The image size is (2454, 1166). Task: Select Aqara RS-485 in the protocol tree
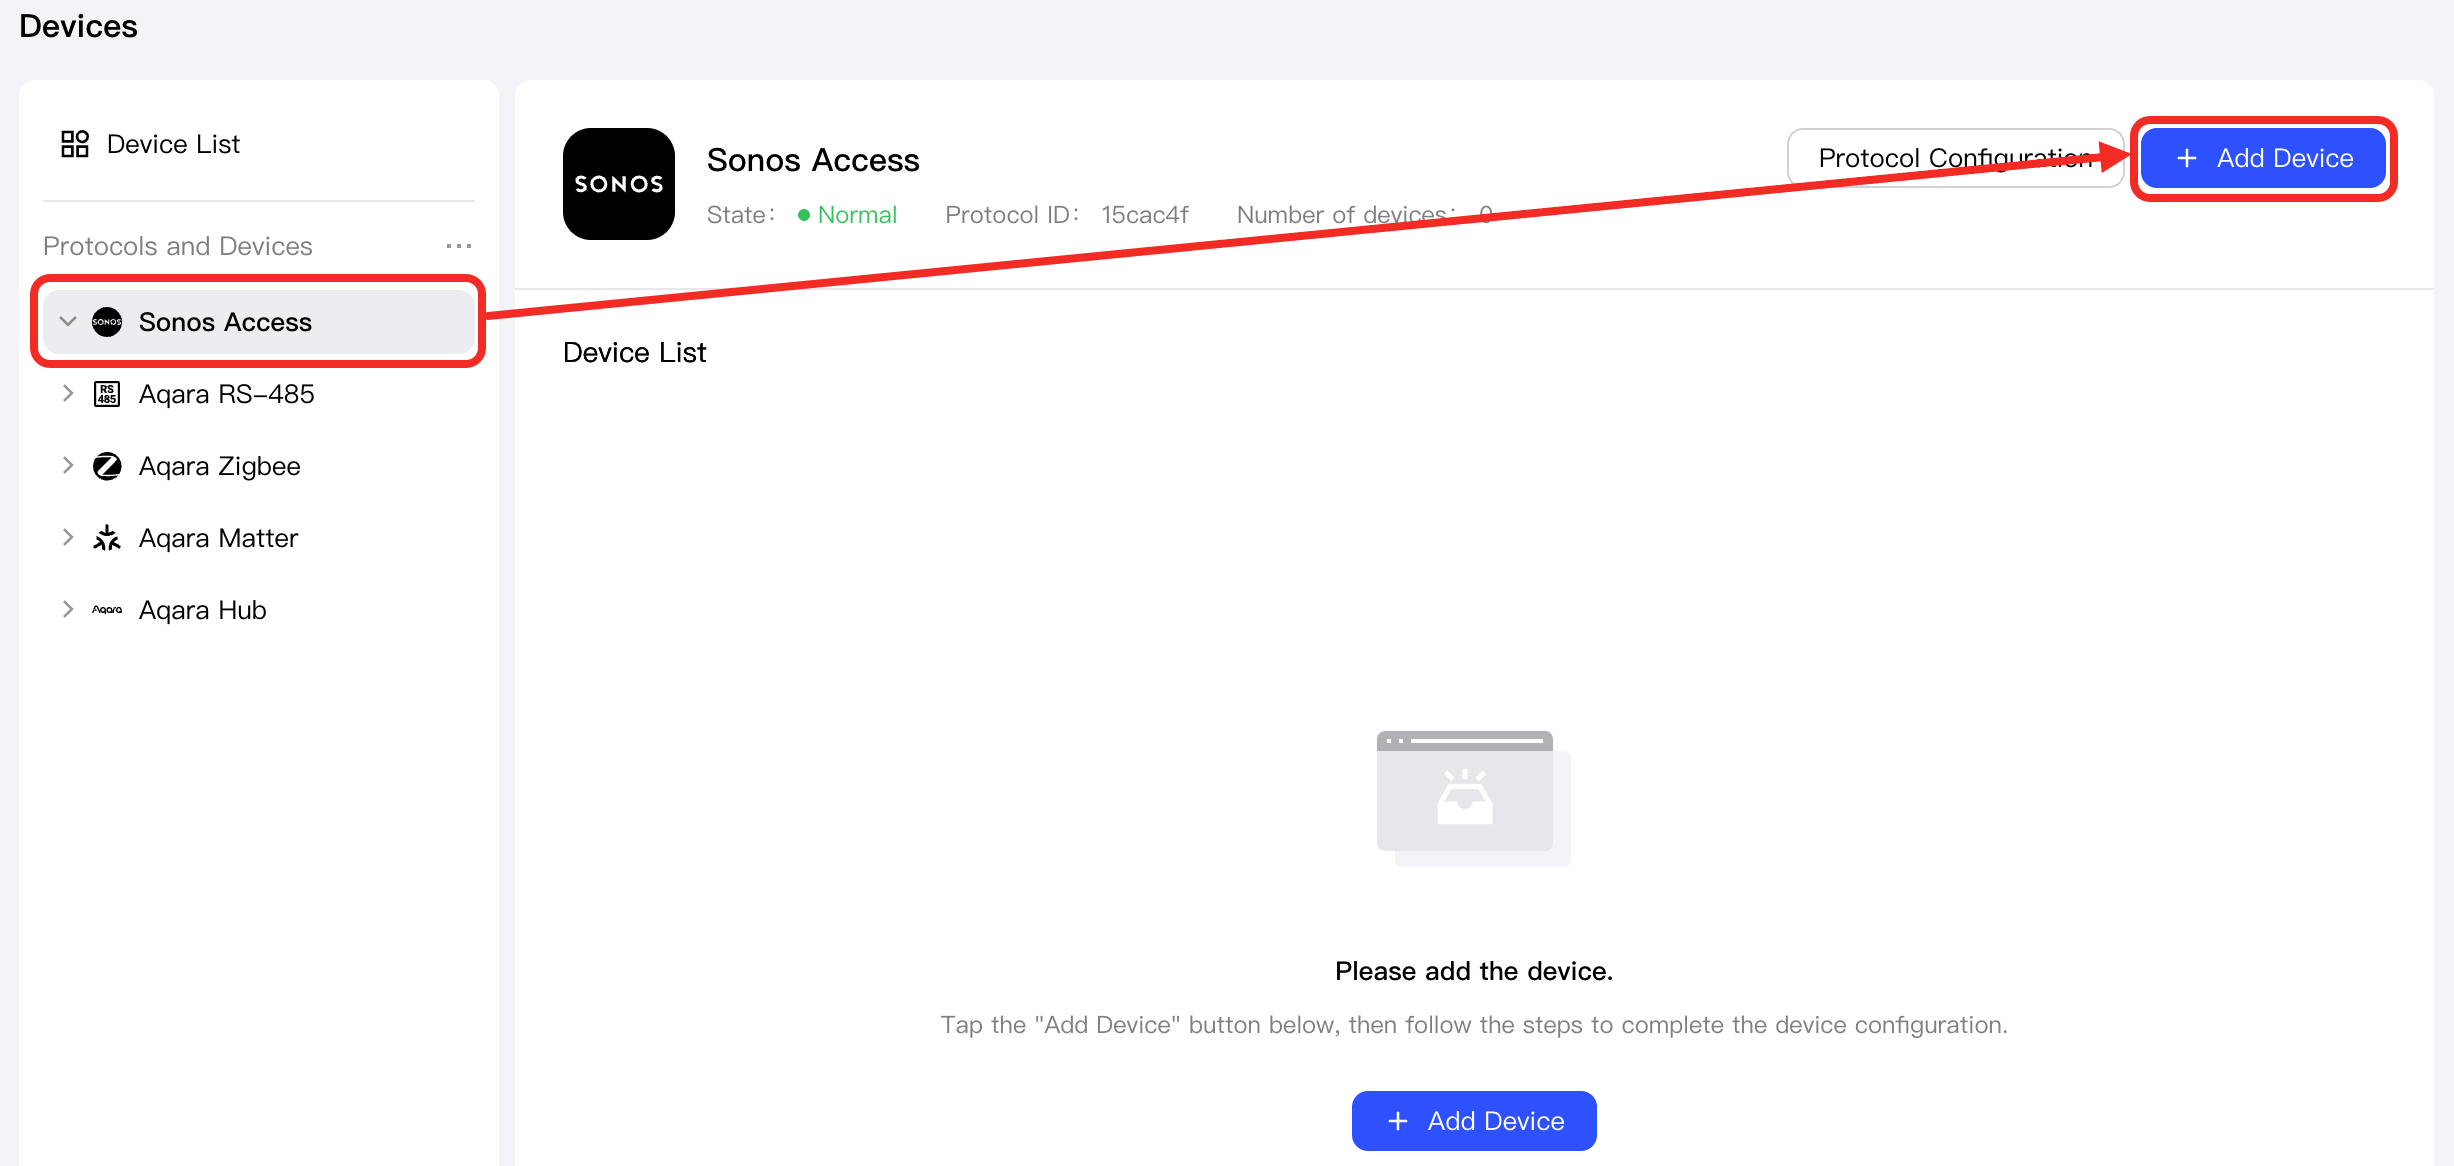[259, 394]
